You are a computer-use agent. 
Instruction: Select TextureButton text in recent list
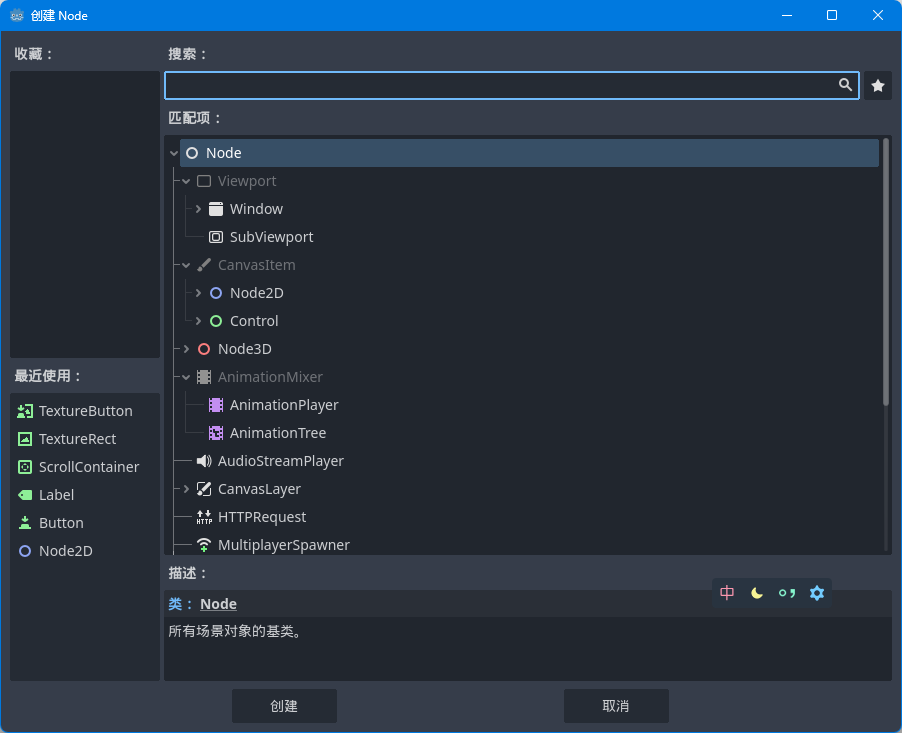(x=86, y=411)
